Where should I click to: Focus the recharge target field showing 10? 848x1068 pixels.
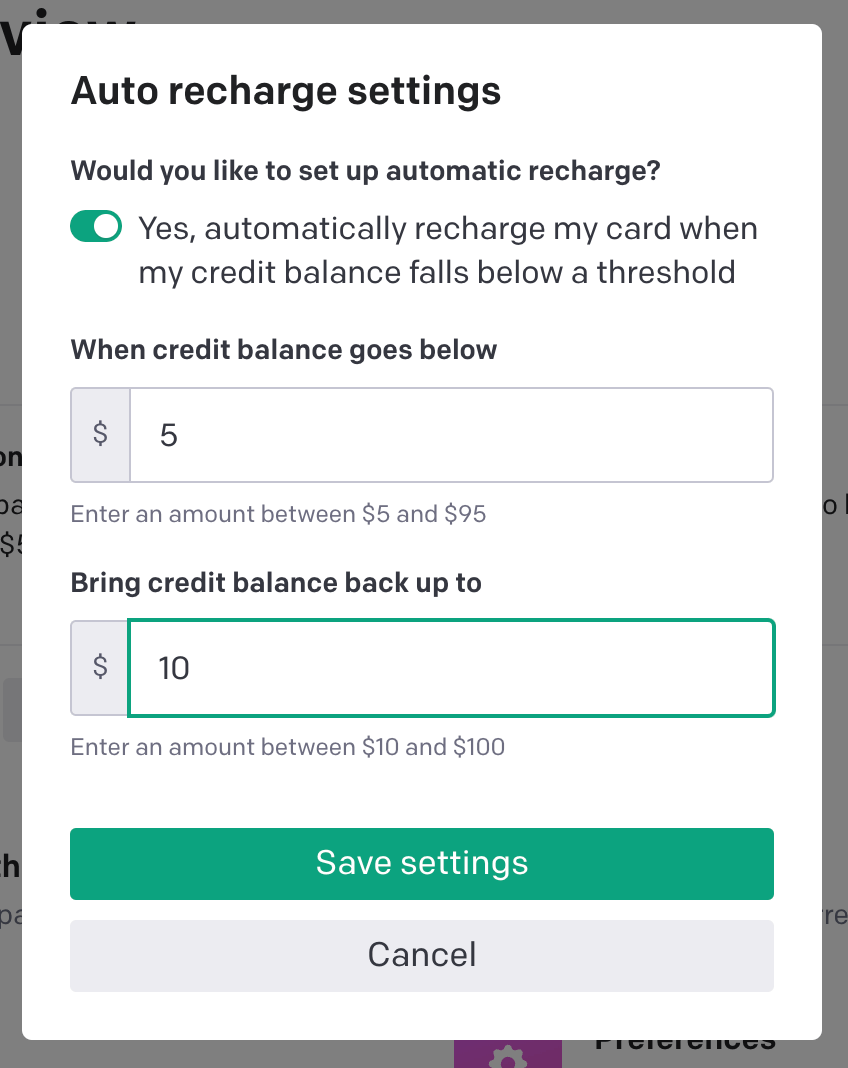tap(450, 668)
